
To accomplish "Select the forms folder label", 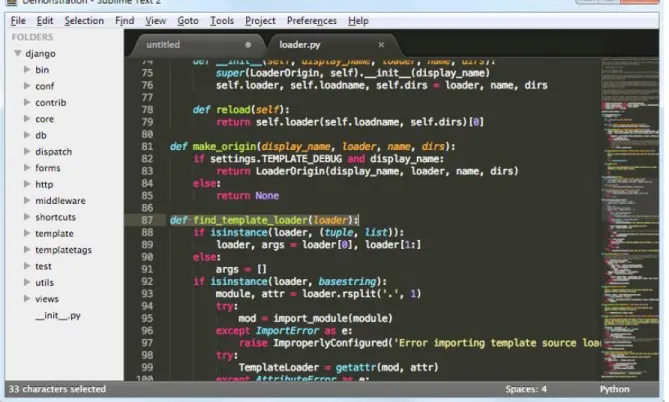I will [47, 168].
